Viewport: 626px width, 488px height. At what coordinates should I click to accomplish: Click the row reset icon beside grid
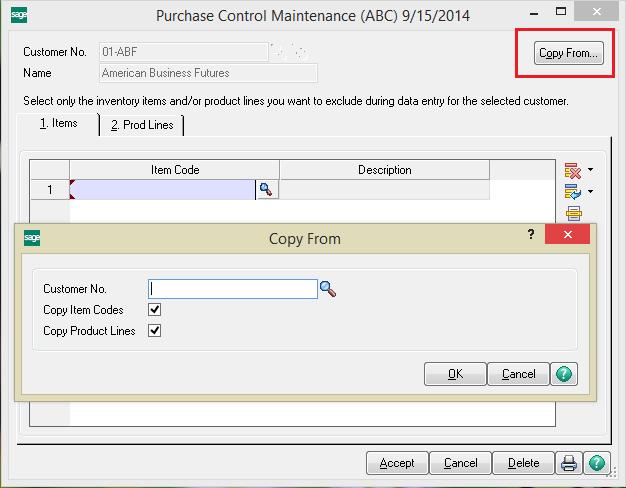(573, 191)
